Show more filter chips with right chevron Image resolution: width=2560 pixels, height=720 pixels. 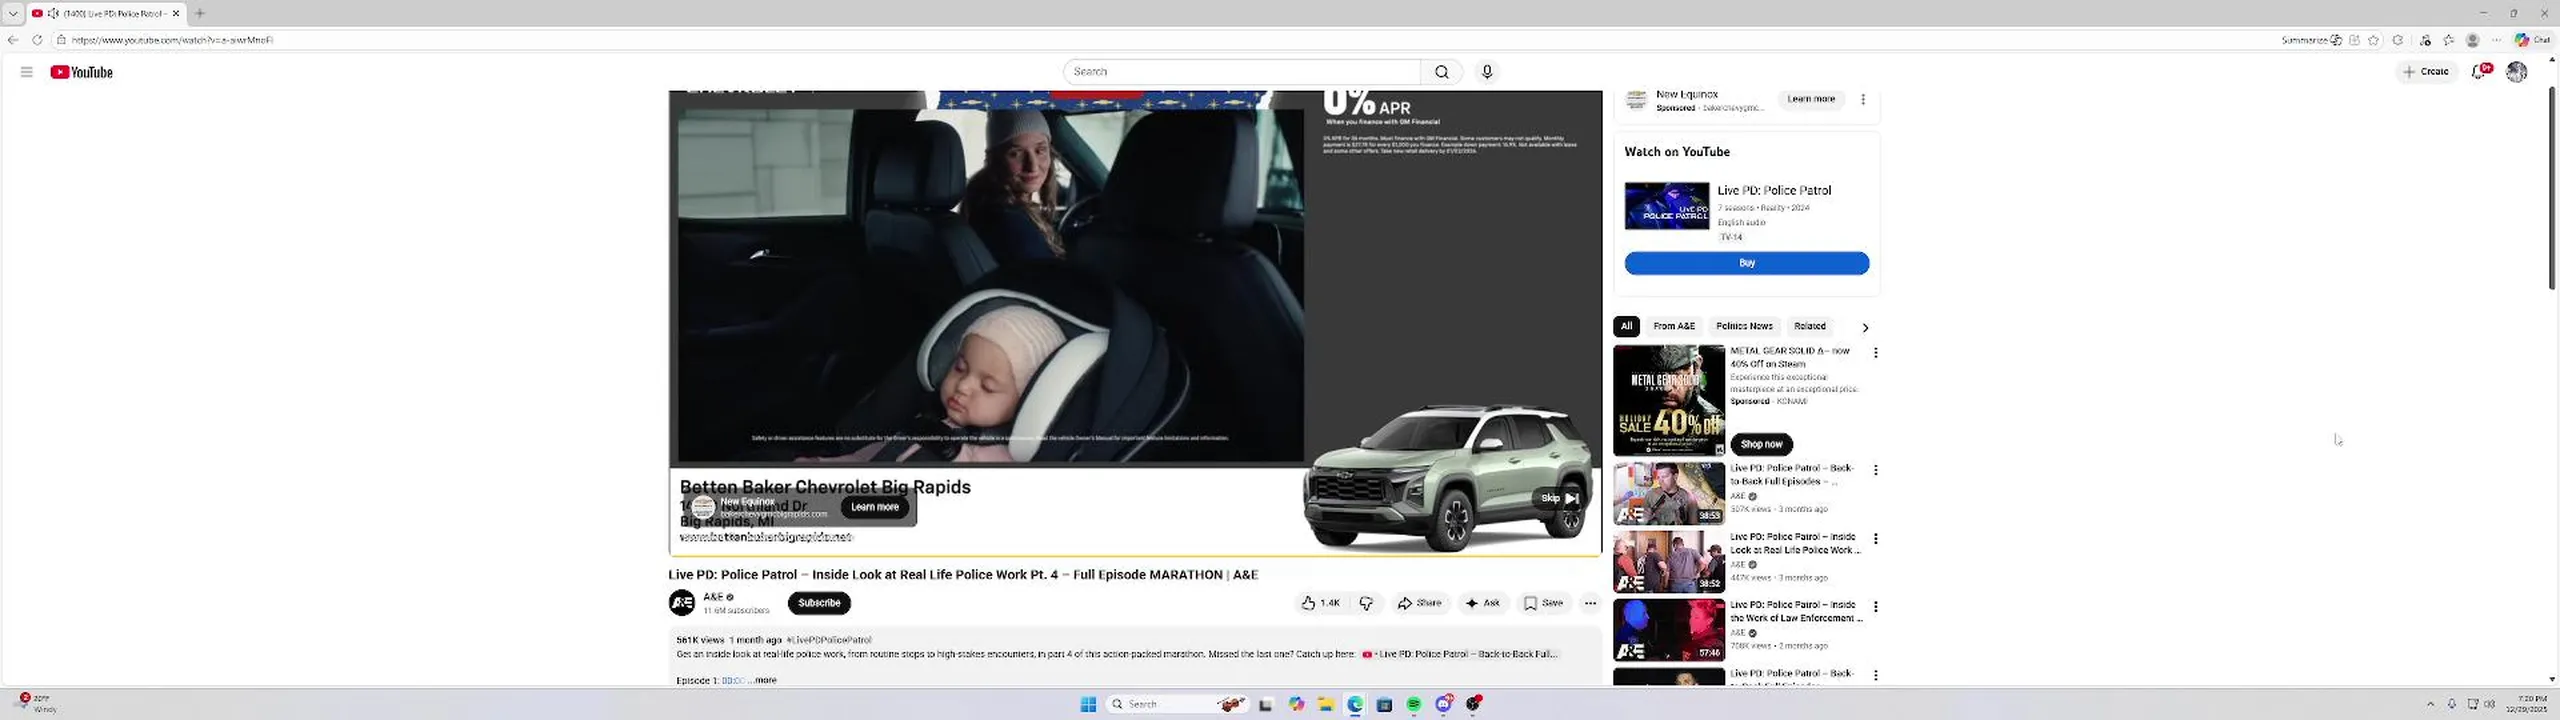pos(1865,327)
